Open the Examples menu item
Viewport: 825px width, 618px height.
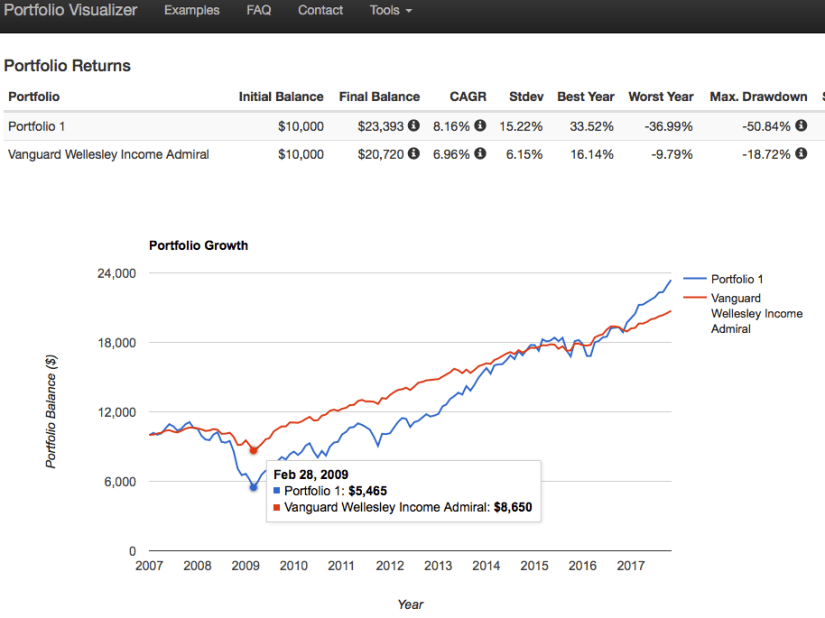(x=192, y=11)
